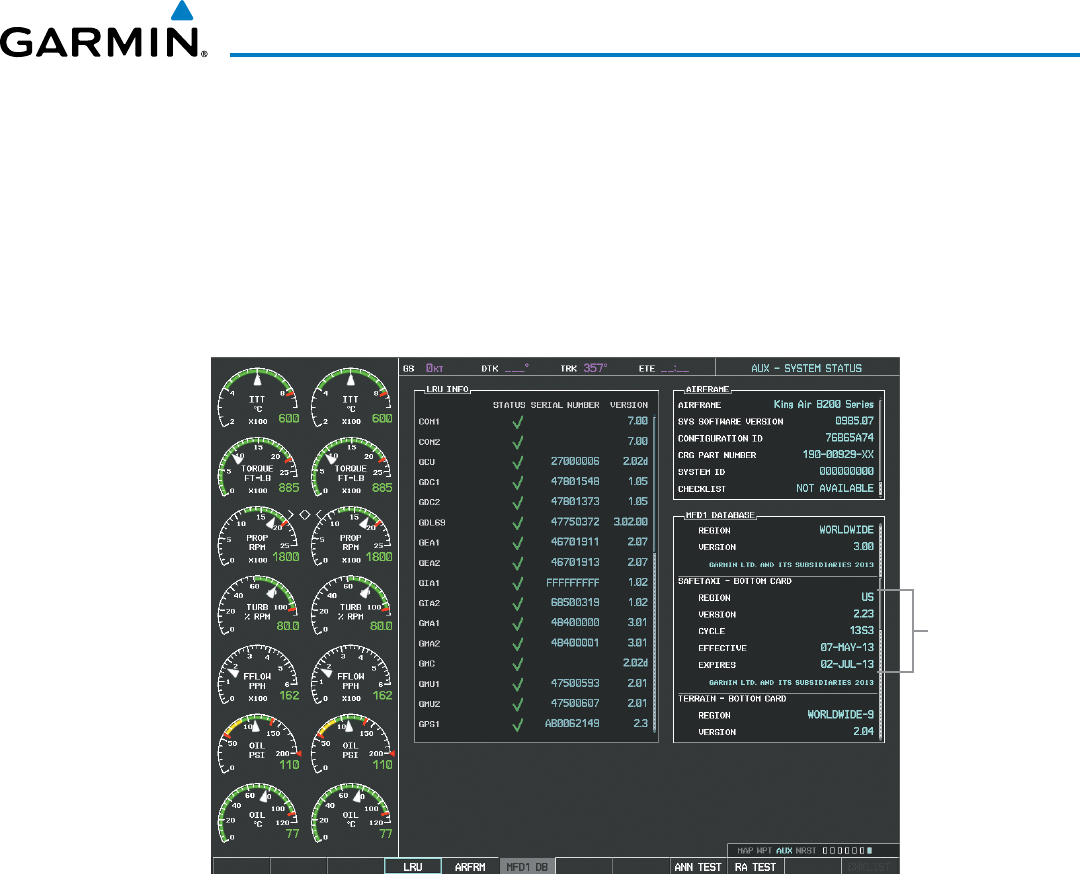Select the CHKLIST softkey
The image size is (1080, 874).
tap(869, 866)
